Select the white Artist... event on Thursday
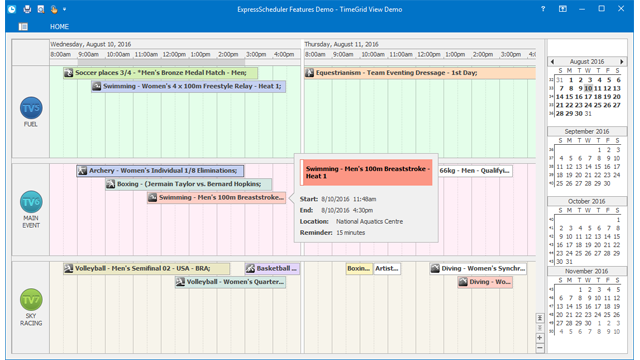 pos(387,269)
